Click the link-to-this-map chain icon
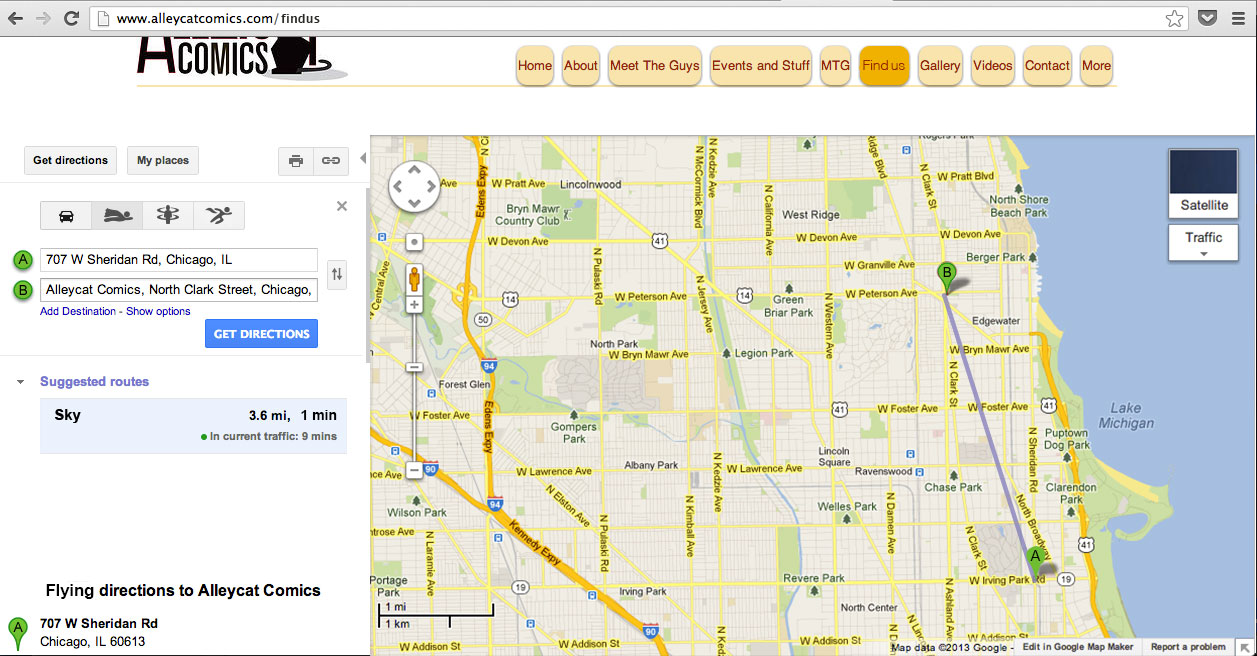Image resolution: width=1257 pixels, height=656 pixels. click(330, 160)
